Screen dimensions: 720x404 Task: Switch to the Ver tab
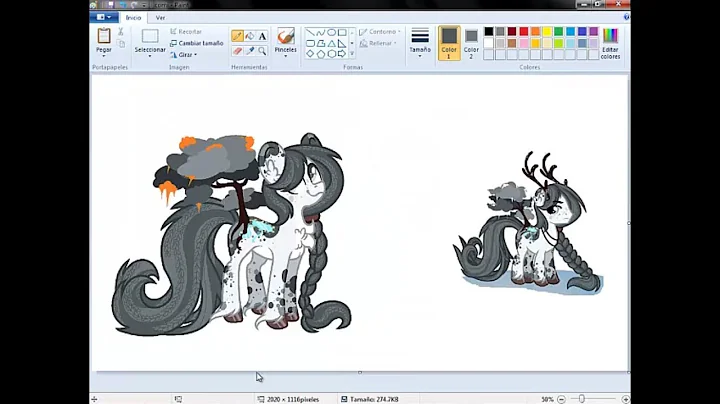click(160, 17)
